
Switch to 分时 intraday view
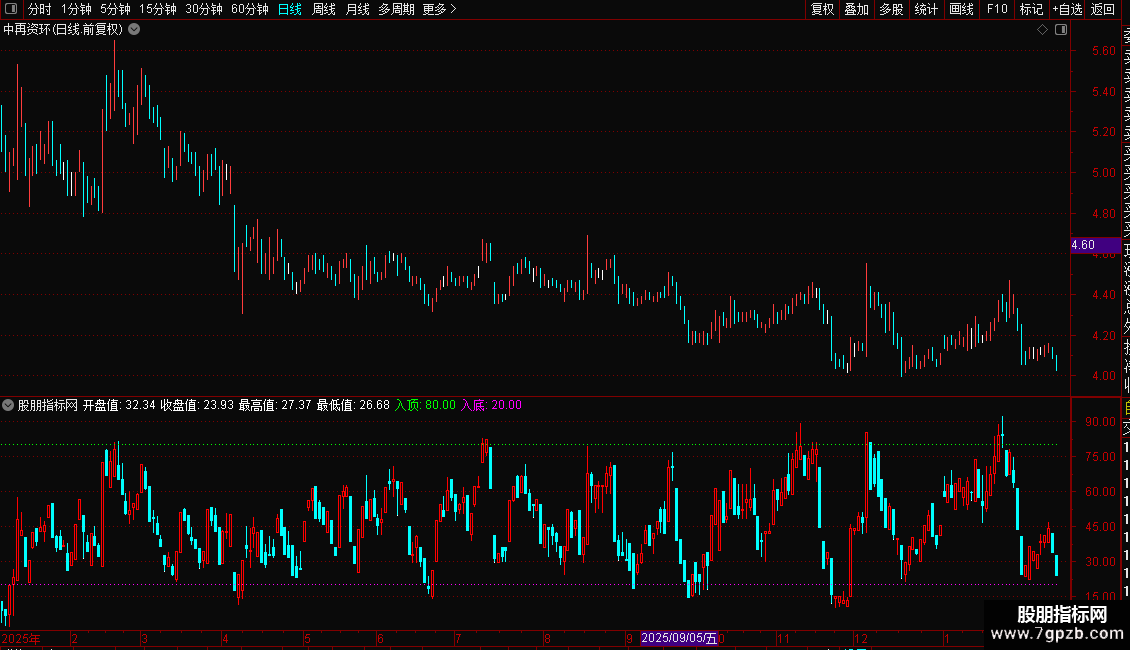pos(40,9)
